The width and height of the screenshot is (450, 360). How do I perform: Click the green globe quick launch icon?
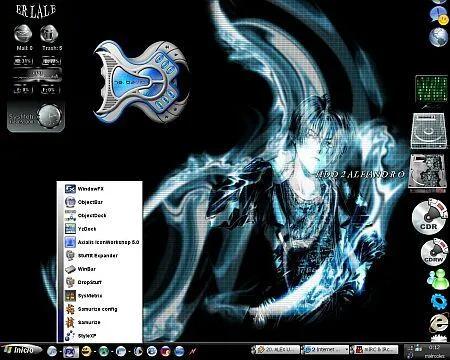tap(104, 351)
